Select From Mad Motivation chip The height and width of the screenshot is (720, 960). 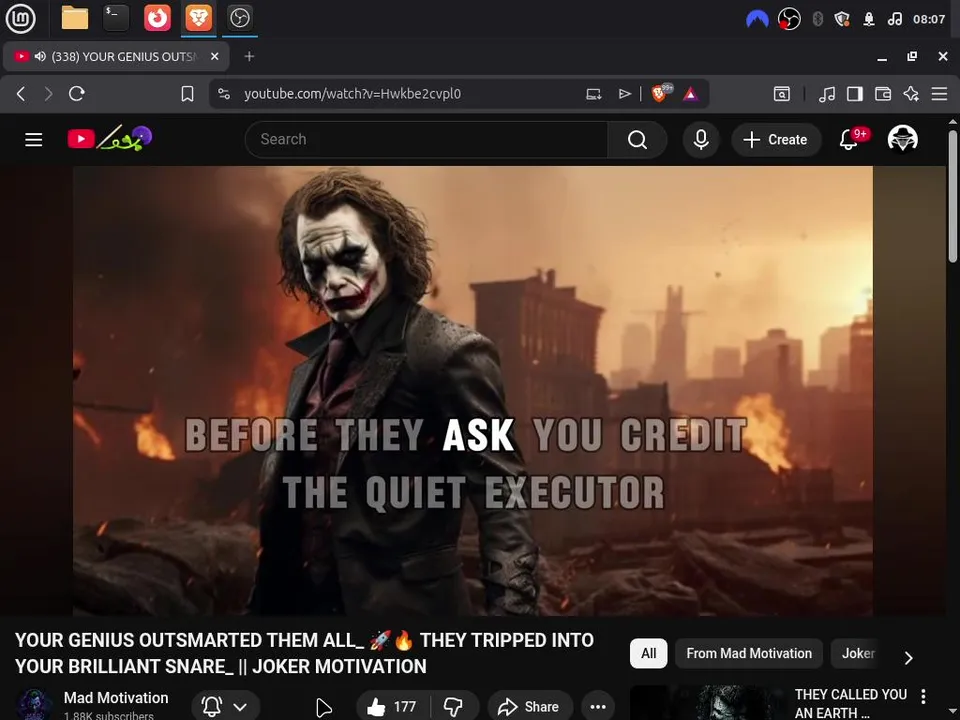[749, 653]
